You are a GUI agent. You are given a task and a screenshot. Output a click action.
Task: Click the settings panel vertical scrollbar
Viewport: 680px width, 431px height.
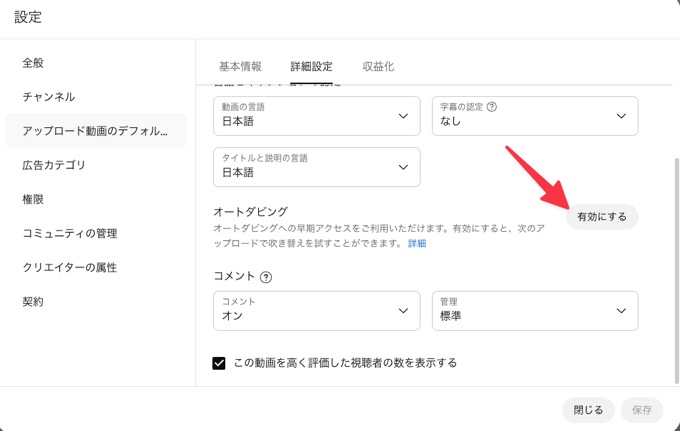(677, 271)
